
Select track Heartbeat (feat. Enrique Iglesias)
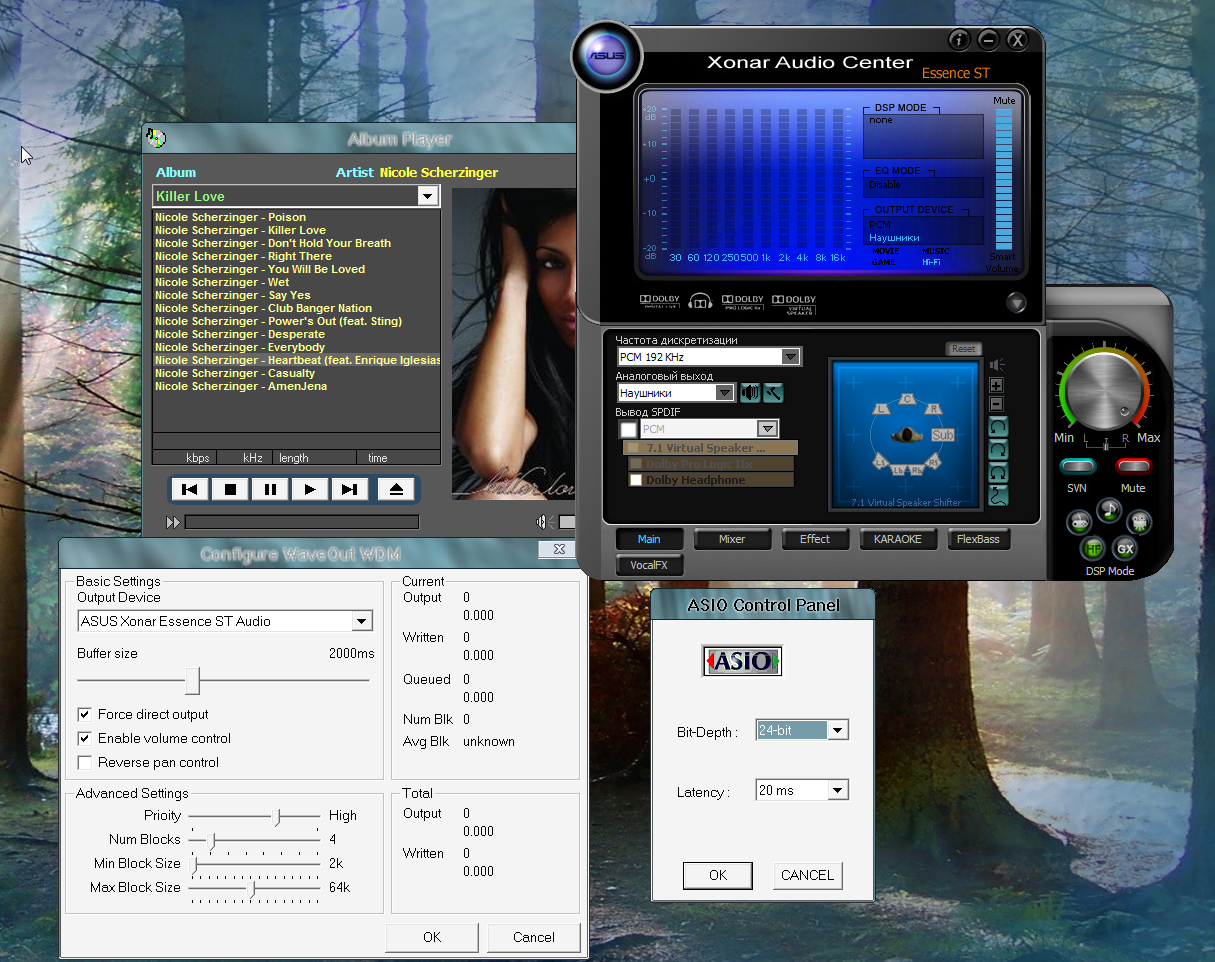click(297, 360)
